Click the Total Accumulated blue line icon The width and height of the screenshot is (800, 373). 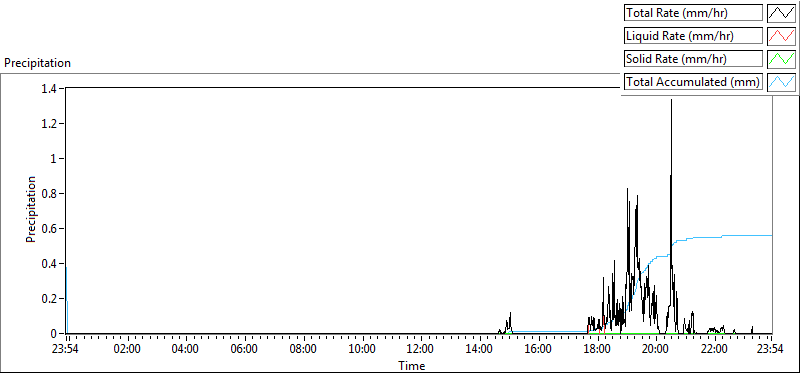(x=781, y=82)
